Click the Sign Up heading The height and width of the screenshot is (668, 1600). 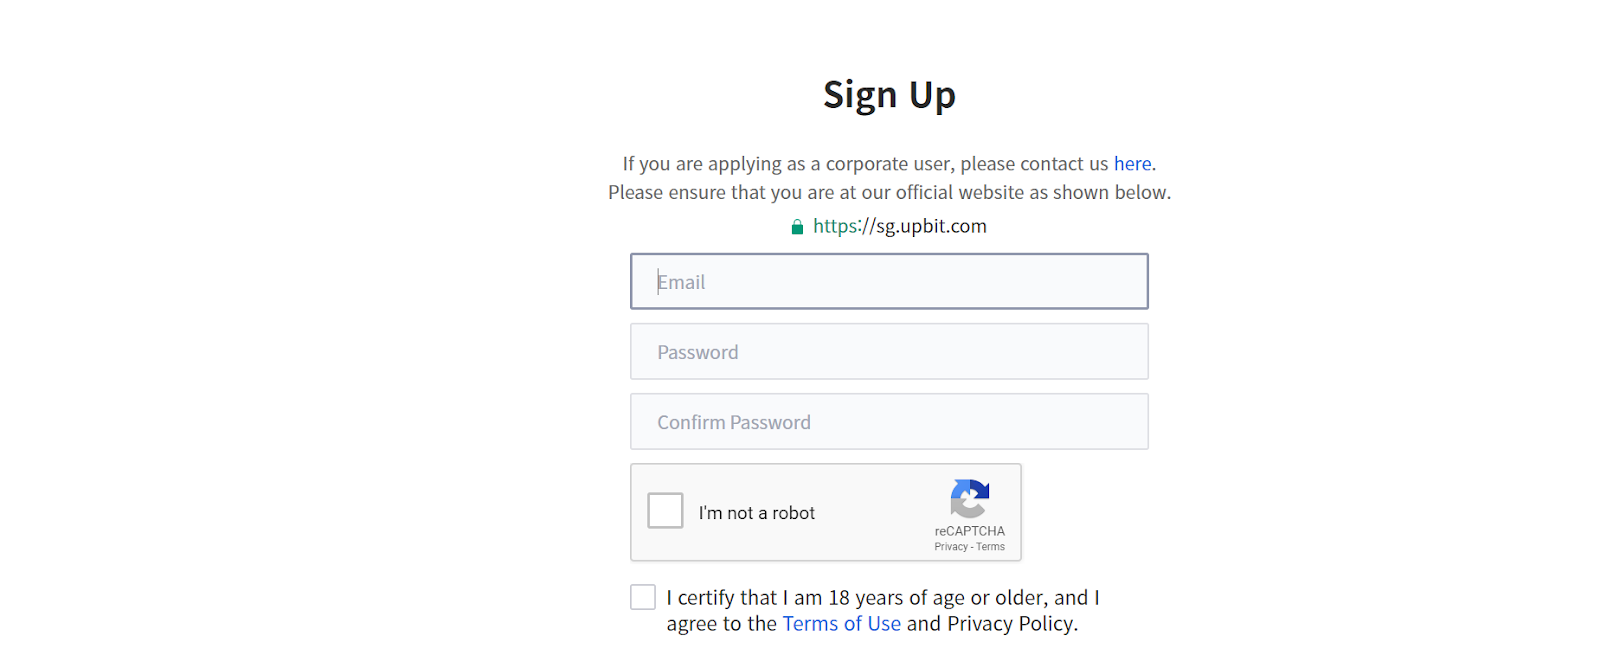pyautogui.click(x=889, y=95)
